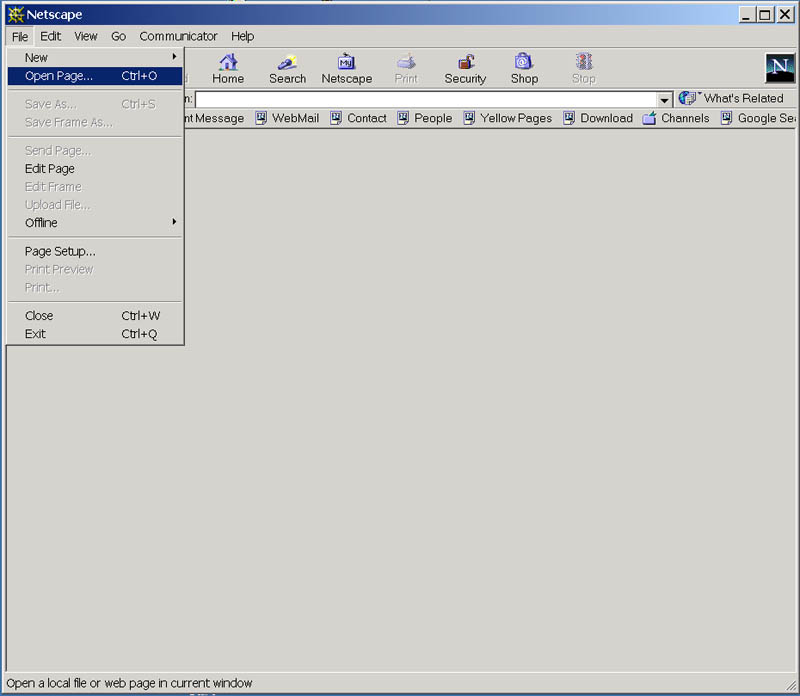
Task: Click Save Frame As... menu entry
Action: pyautogui.click(x=95, y=122)
